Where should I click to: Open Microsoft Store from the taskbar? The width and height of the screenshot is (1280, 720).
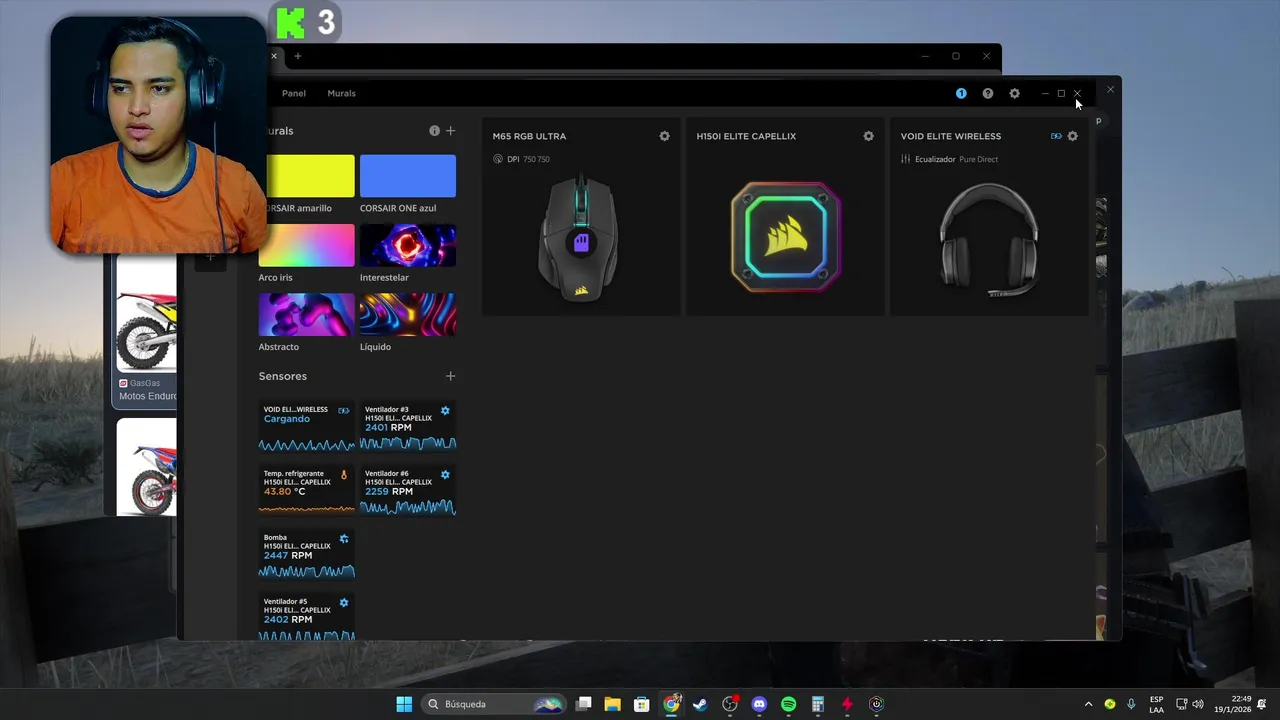click(x=642, y=704)
